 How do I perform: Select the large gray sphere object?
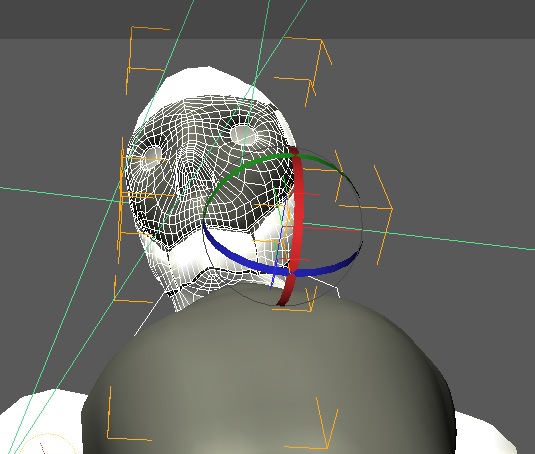270,374
